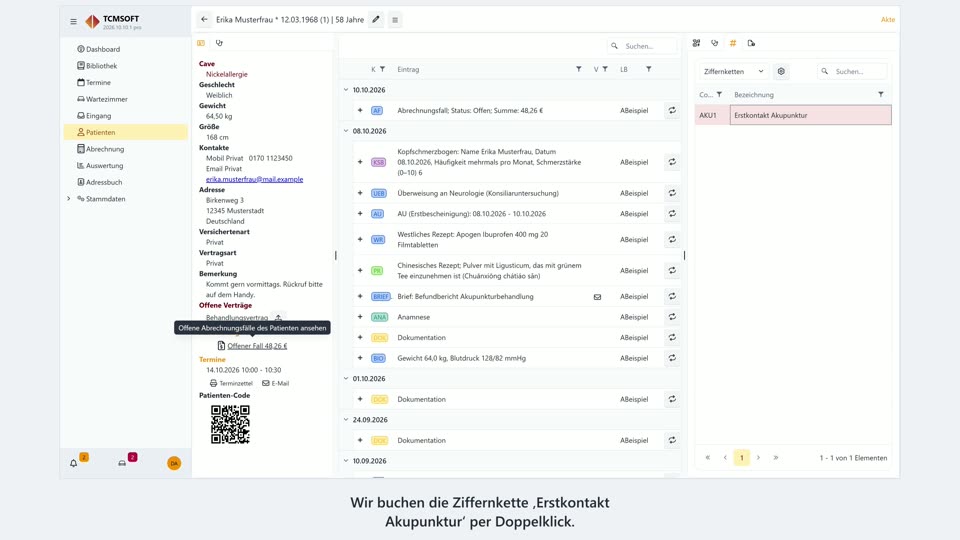Click the Terminzettel button
This screenshot has width=960, height=540.
click(x=231, y=383)
